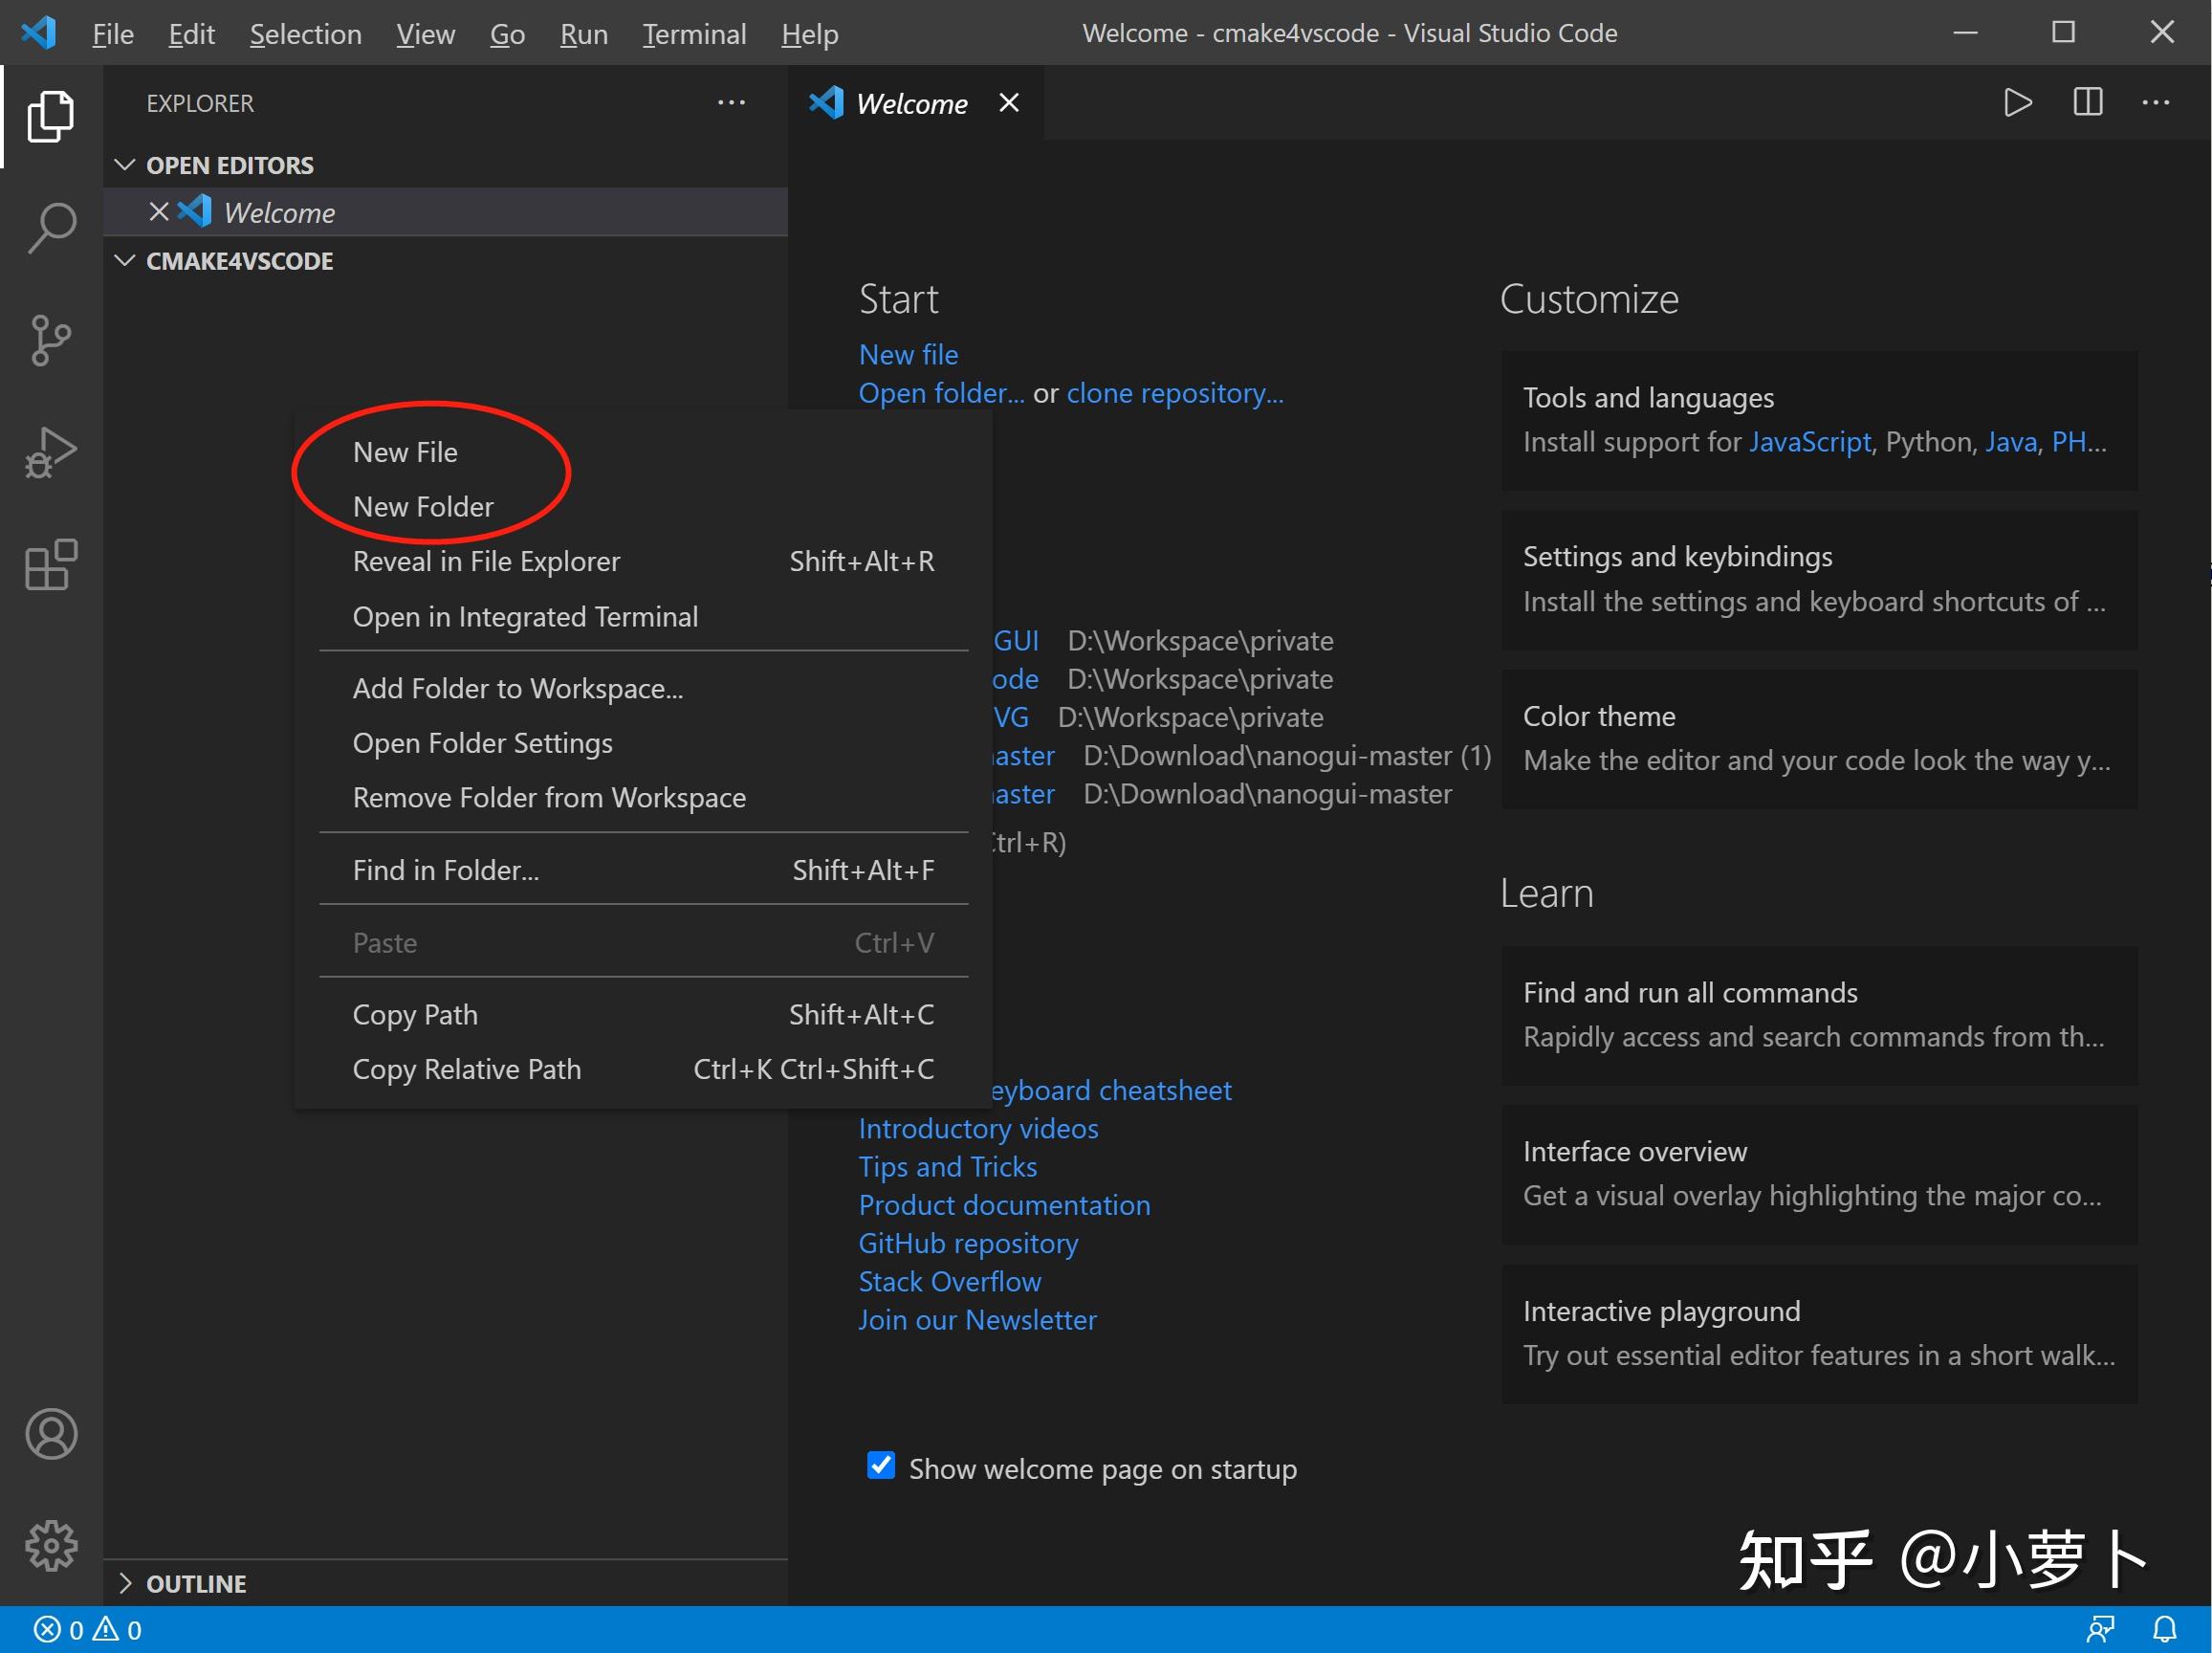Click the New file link

click(x=908, y=355)
